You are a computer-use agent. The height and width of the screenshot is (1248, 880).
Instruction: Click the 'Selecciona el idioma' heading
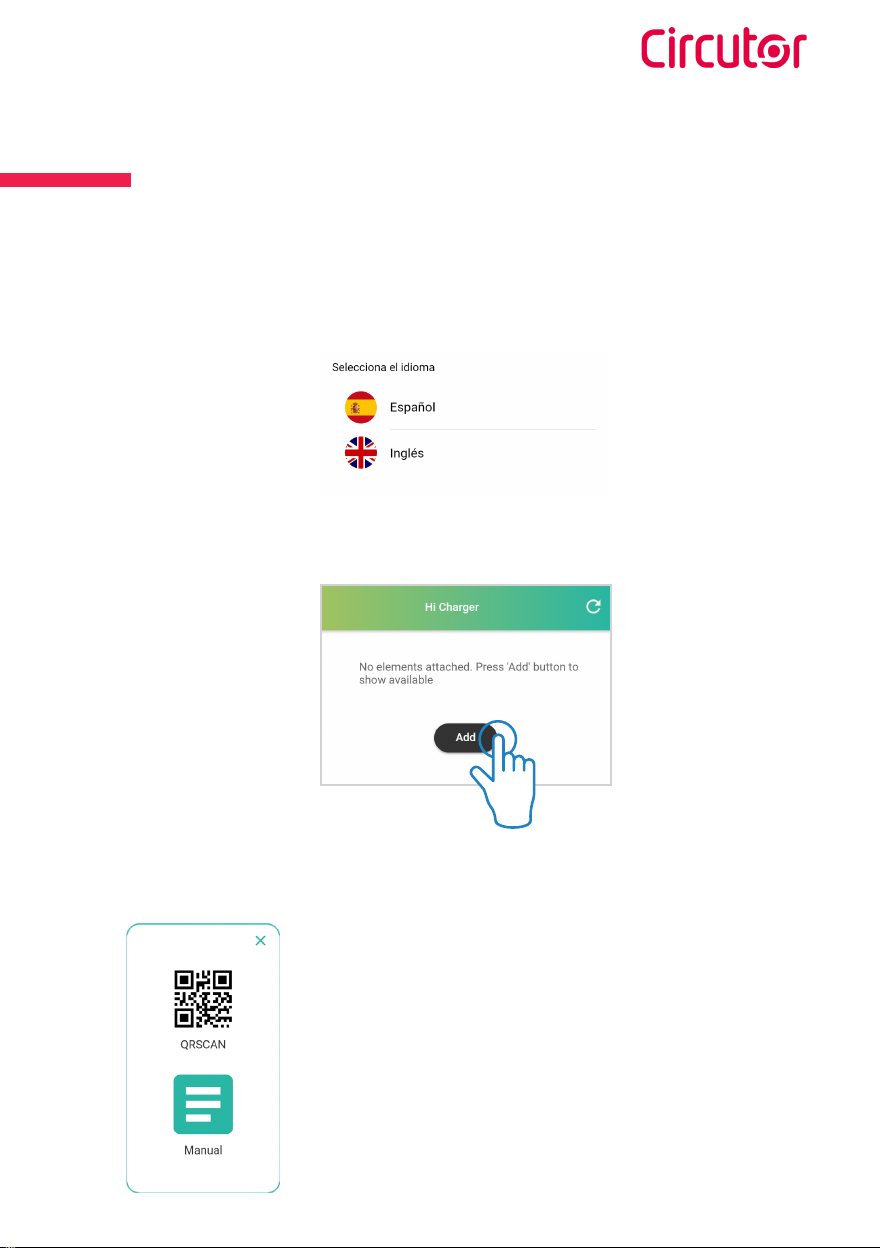pos(383,367)
